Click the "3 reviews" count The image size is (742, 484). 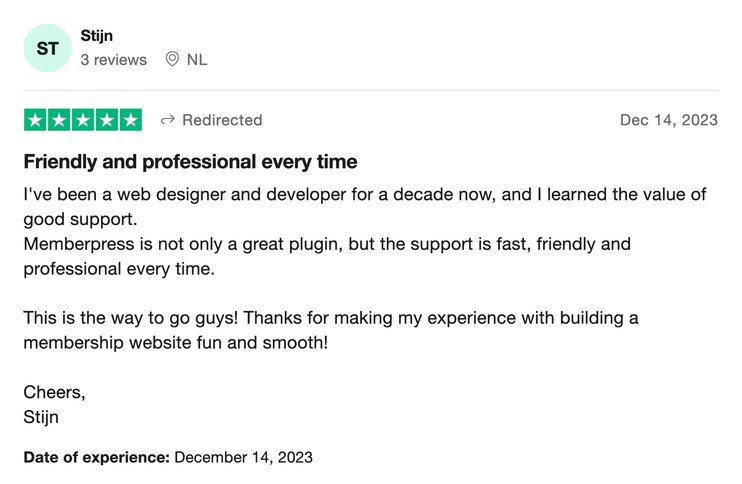tap(113, 60)
